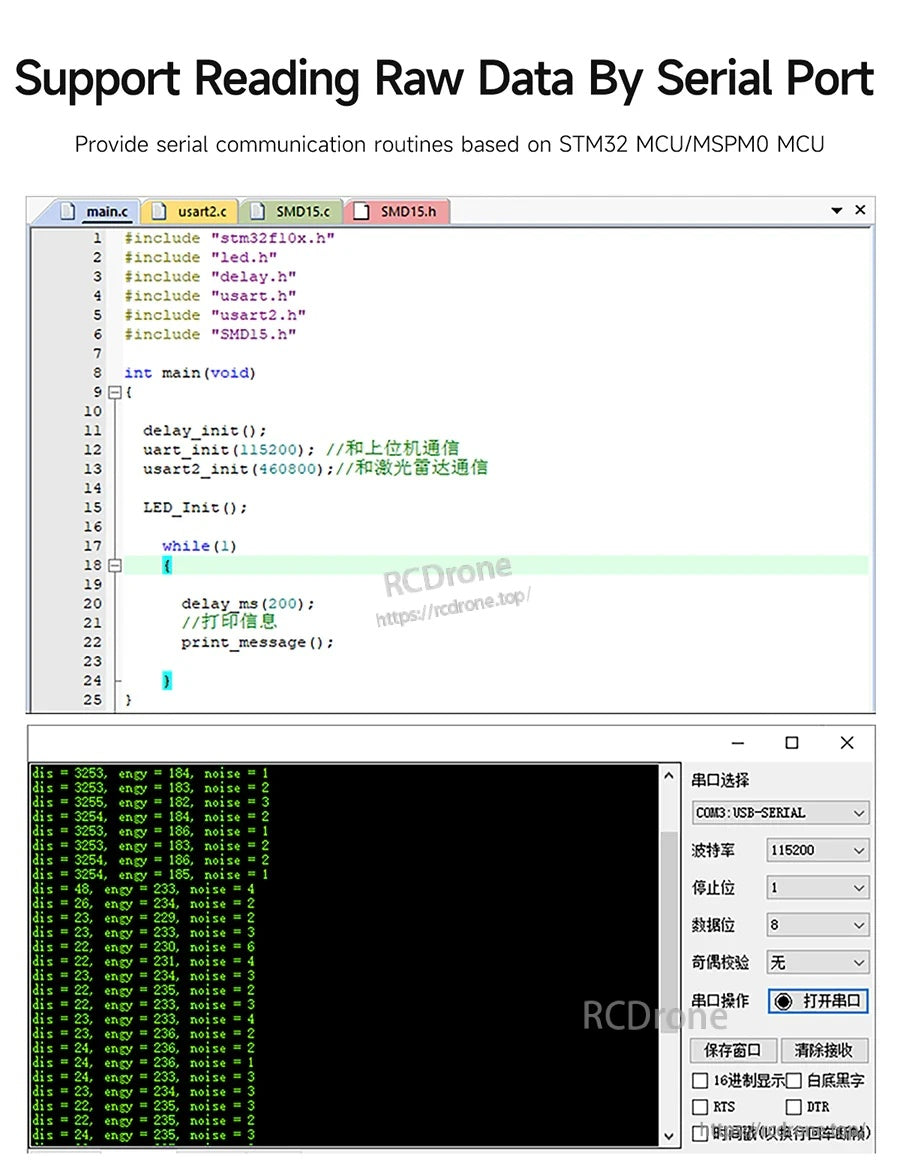Click the line 'uart_init(115200);'

tap(229, 450)
